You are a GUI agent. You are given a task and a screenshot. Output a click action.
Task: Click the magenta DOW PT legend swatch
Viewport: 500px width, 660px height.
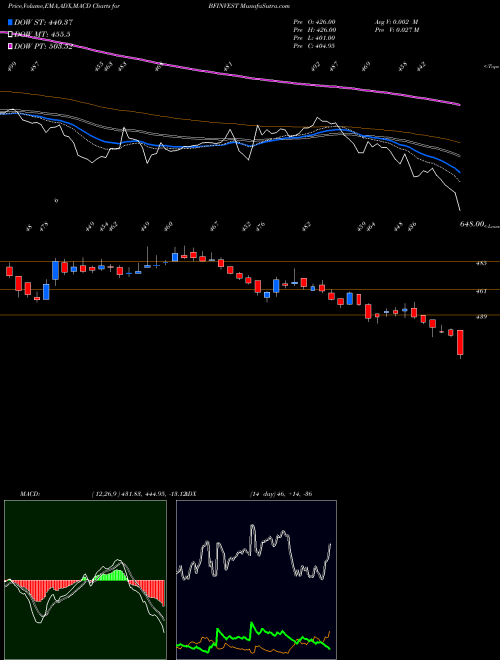10,46
